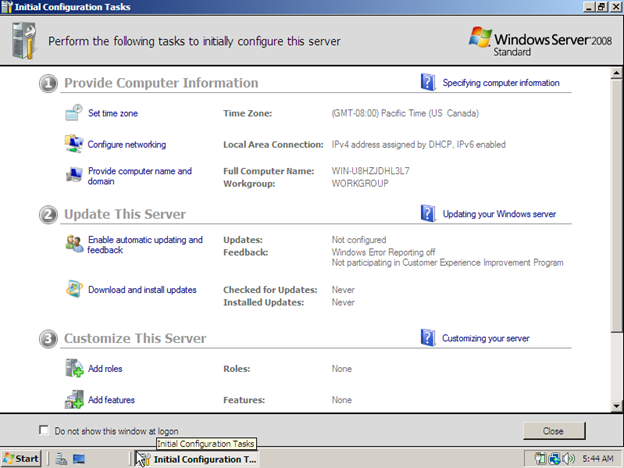This screenshot has width=624, height=468.
Task: Click the Set time zone clock icon
Action: click(x=74, y=113)
